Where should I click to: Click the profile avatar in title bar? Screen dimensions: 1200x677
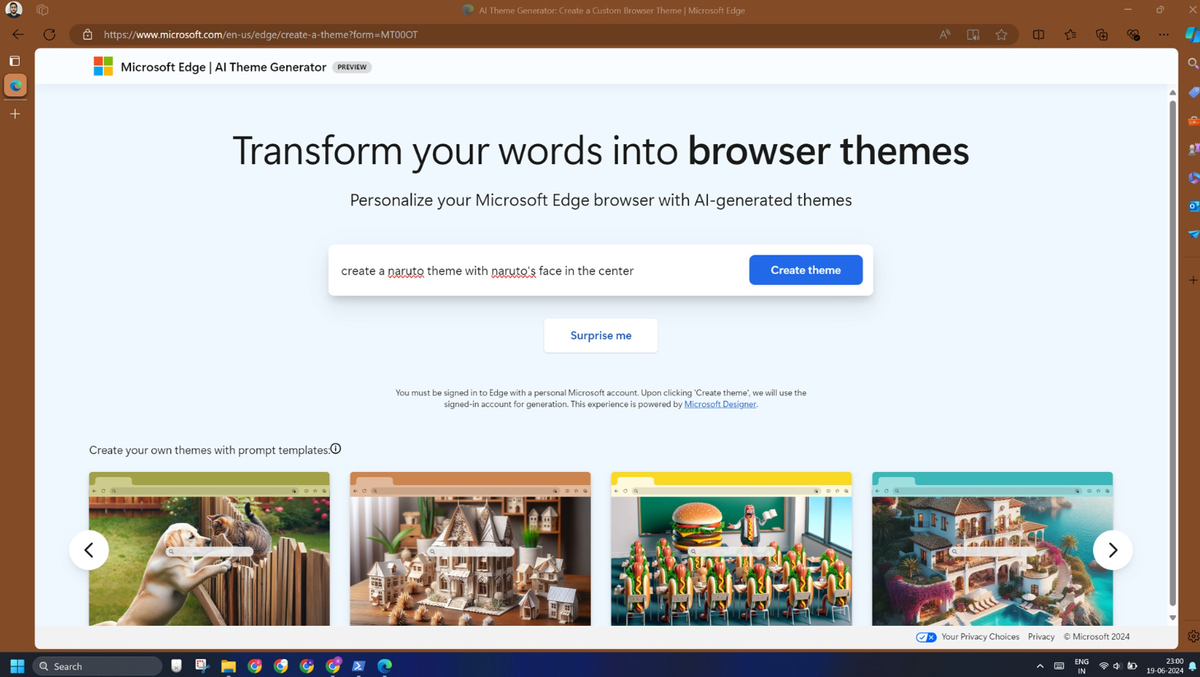[14, 10]
